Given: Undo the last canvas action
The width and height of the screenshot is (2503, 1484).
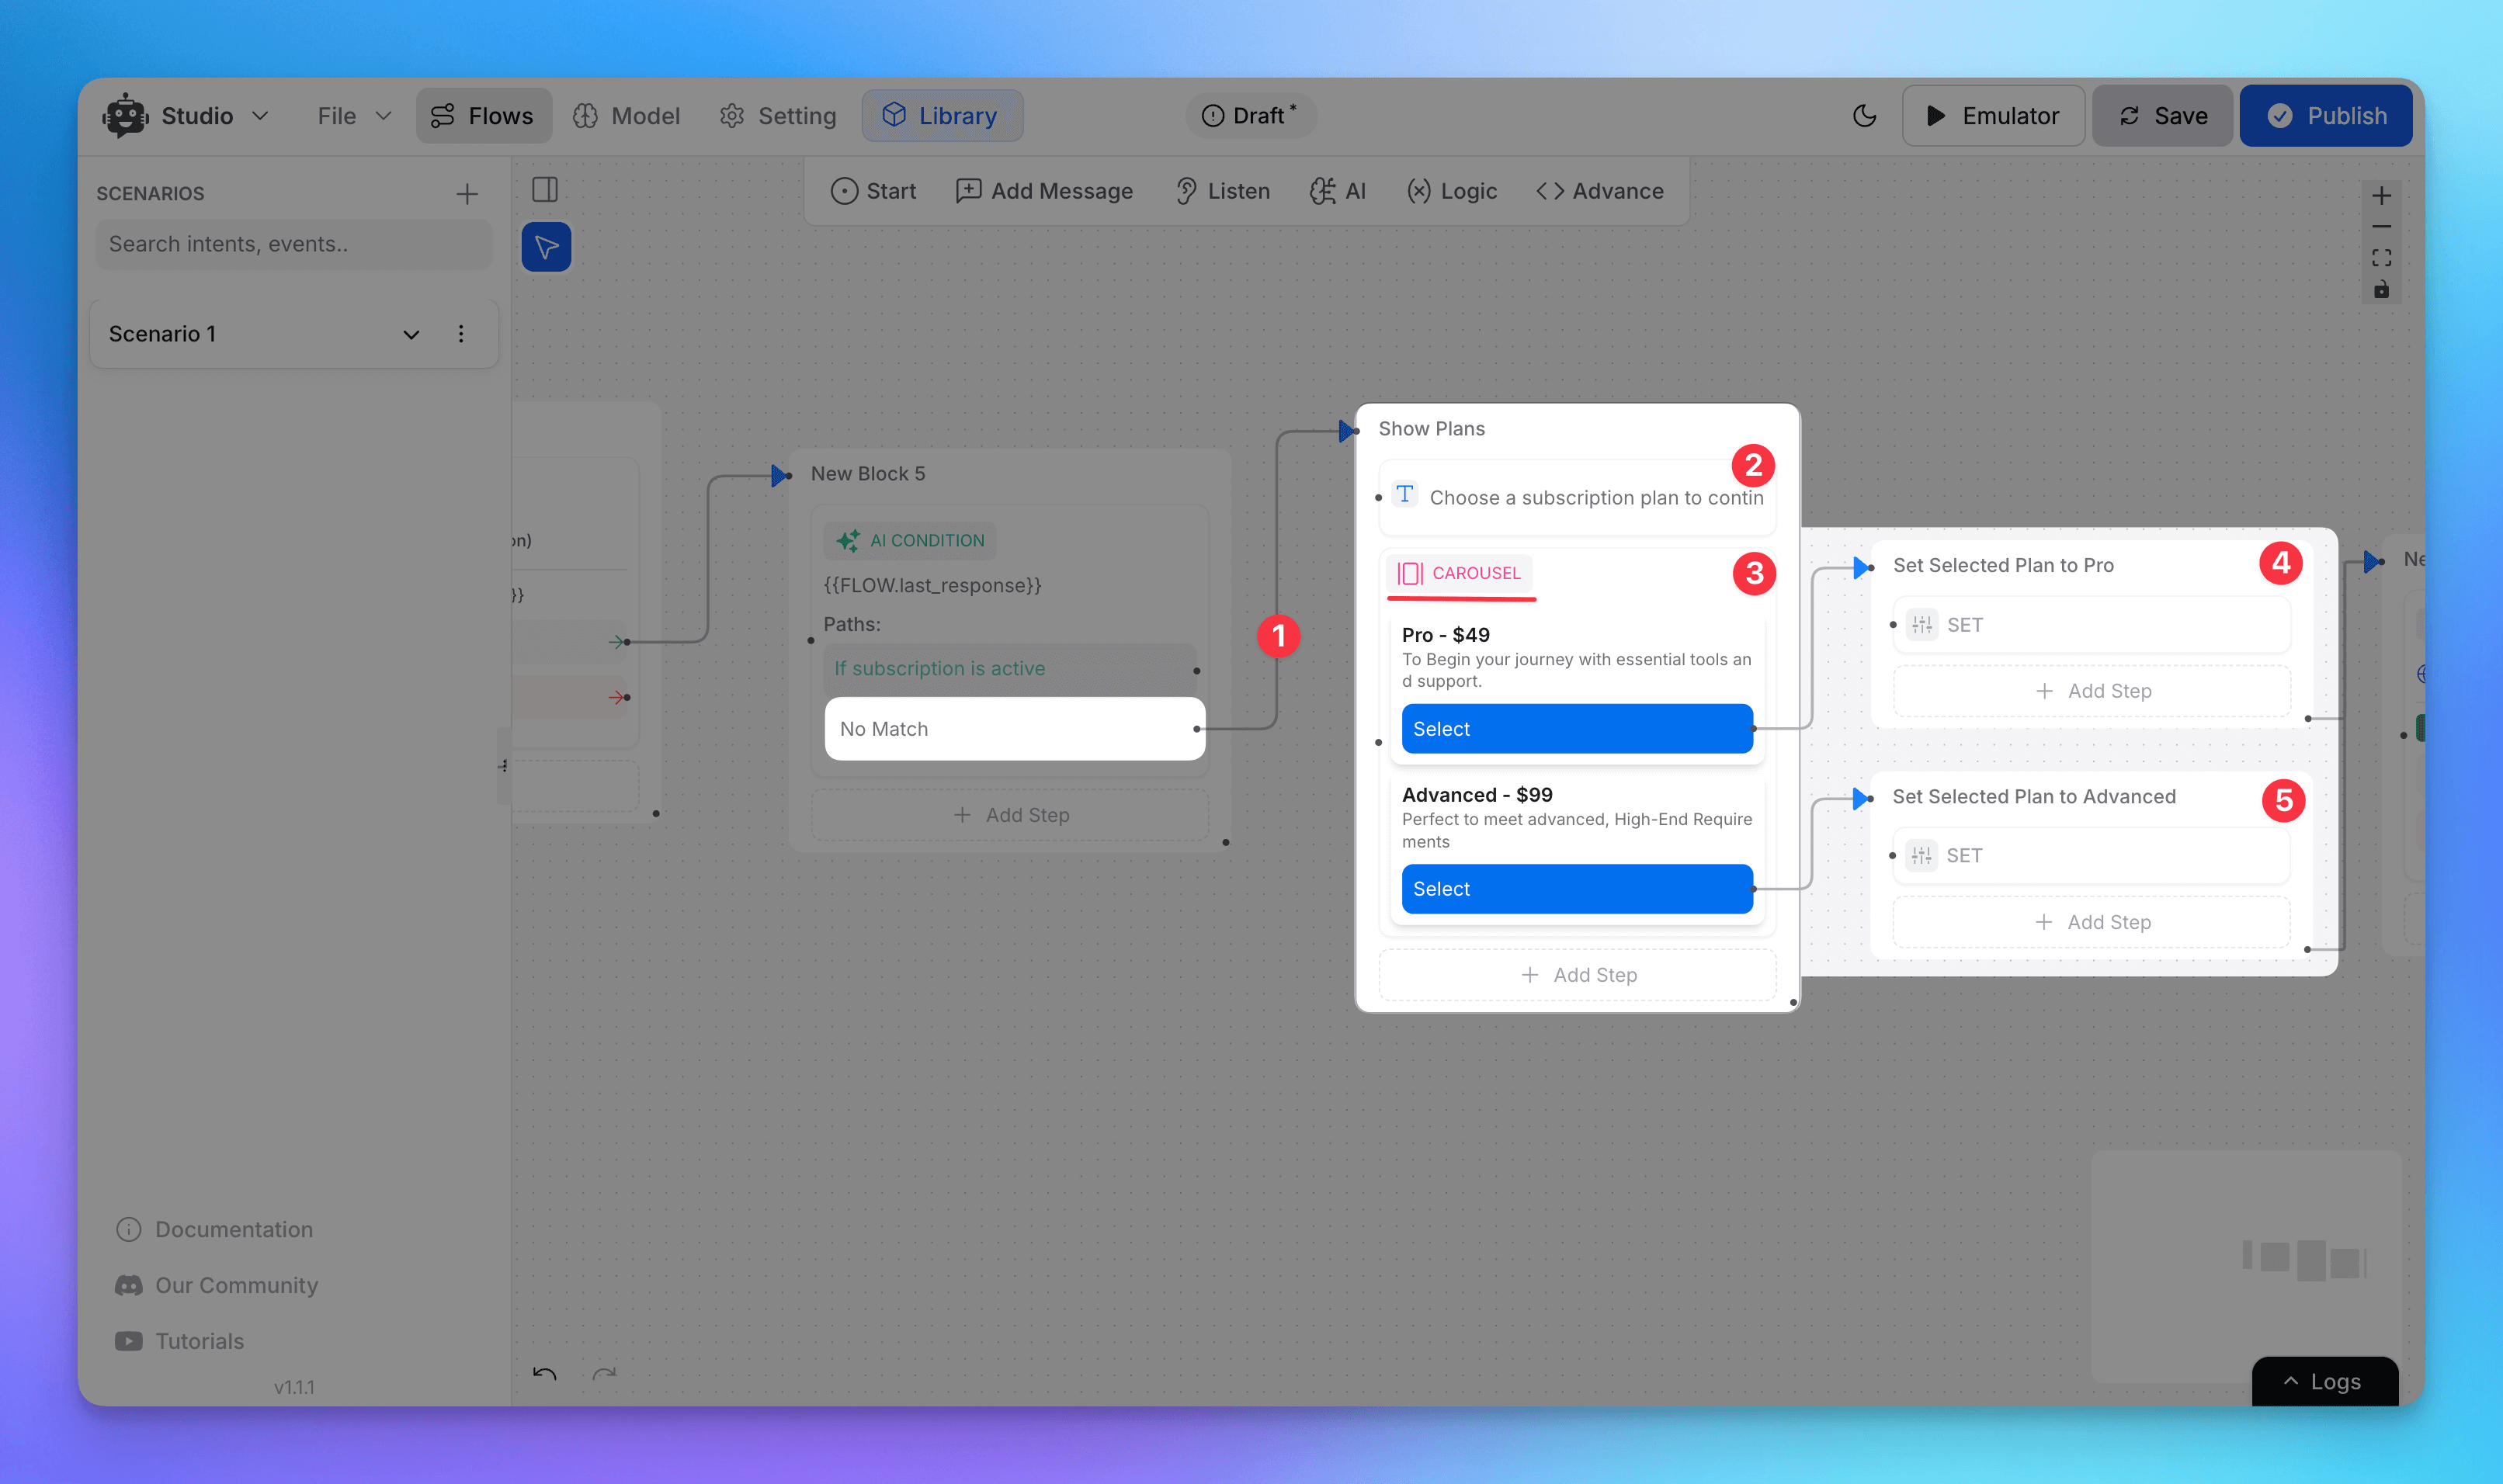Looking at the screenshot, I should [x=545, y=1374].
